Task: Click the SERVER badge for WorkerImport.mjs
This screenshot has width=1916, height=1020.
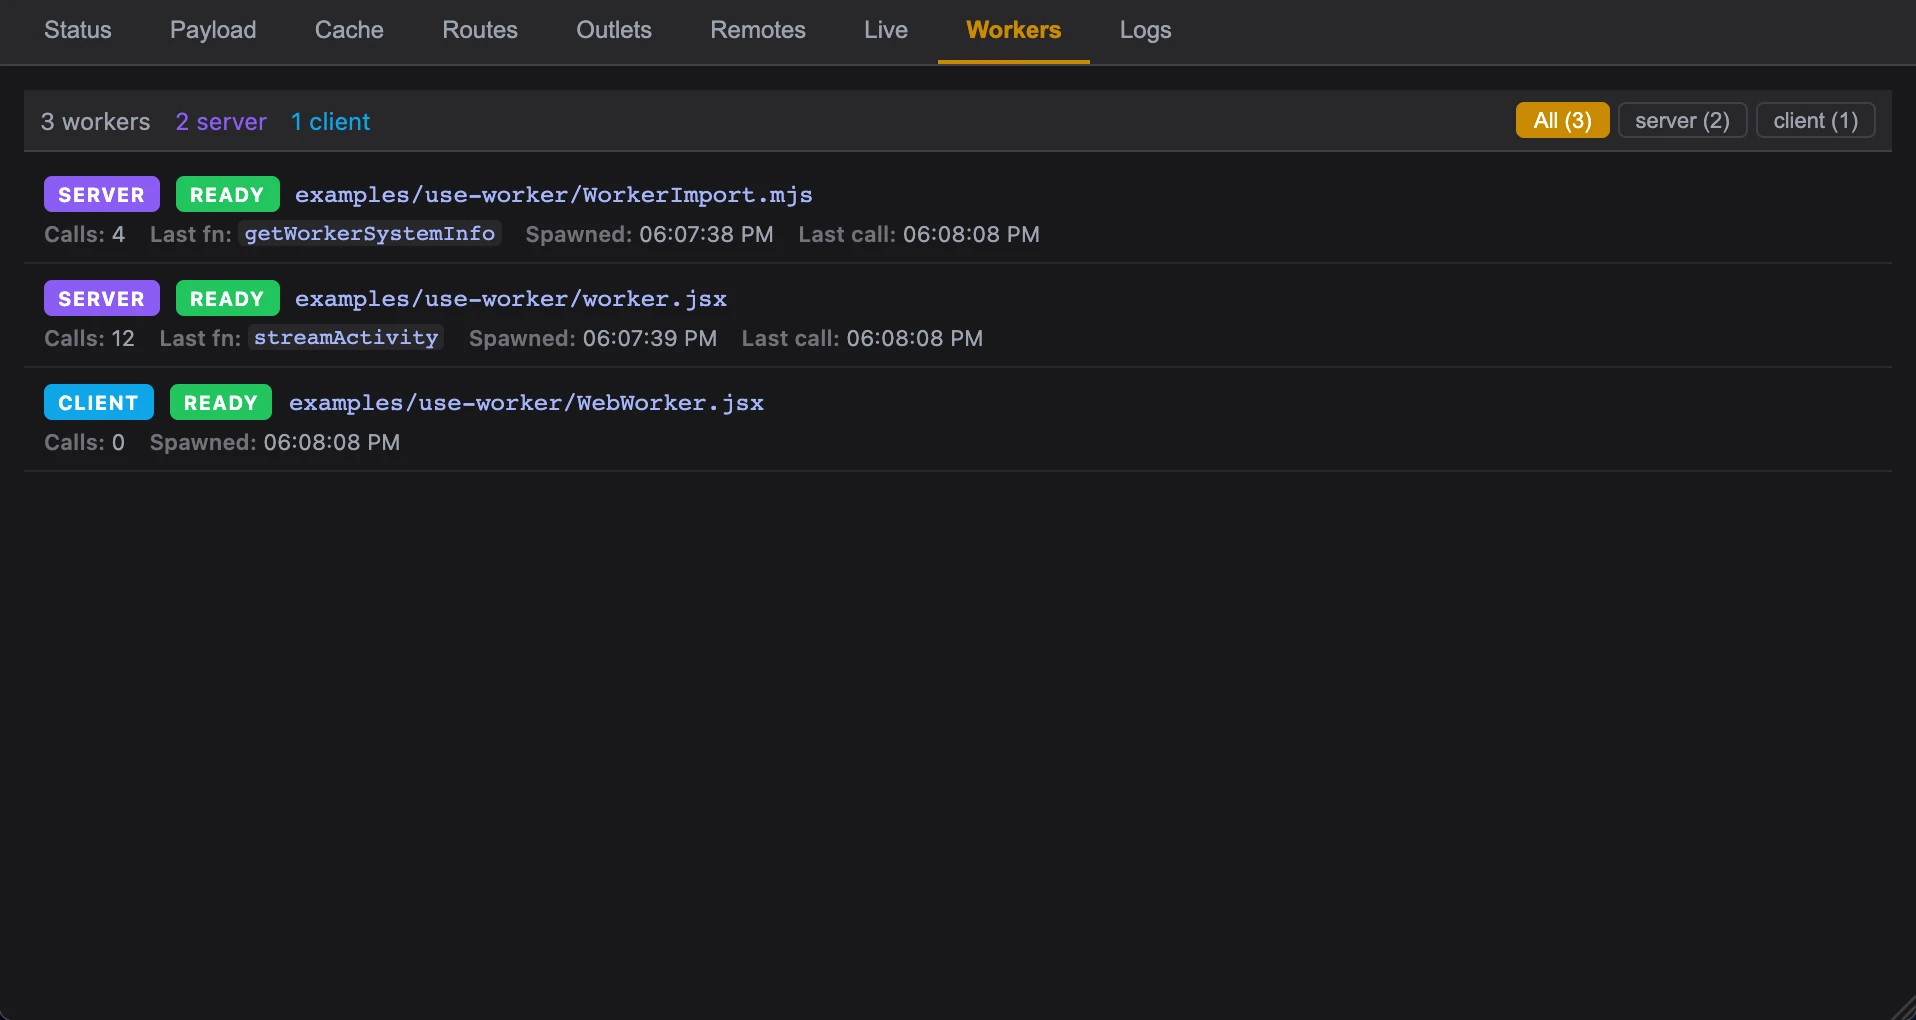Action: 101,195
